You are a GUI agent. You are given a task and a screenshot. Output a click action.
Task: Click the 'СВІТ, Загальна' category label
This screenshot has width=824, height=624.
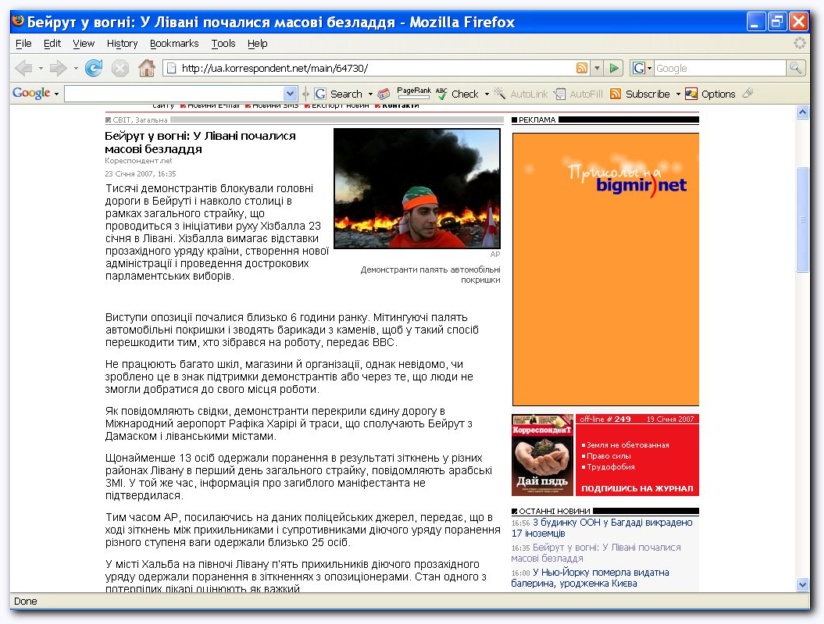coord(140,120)
